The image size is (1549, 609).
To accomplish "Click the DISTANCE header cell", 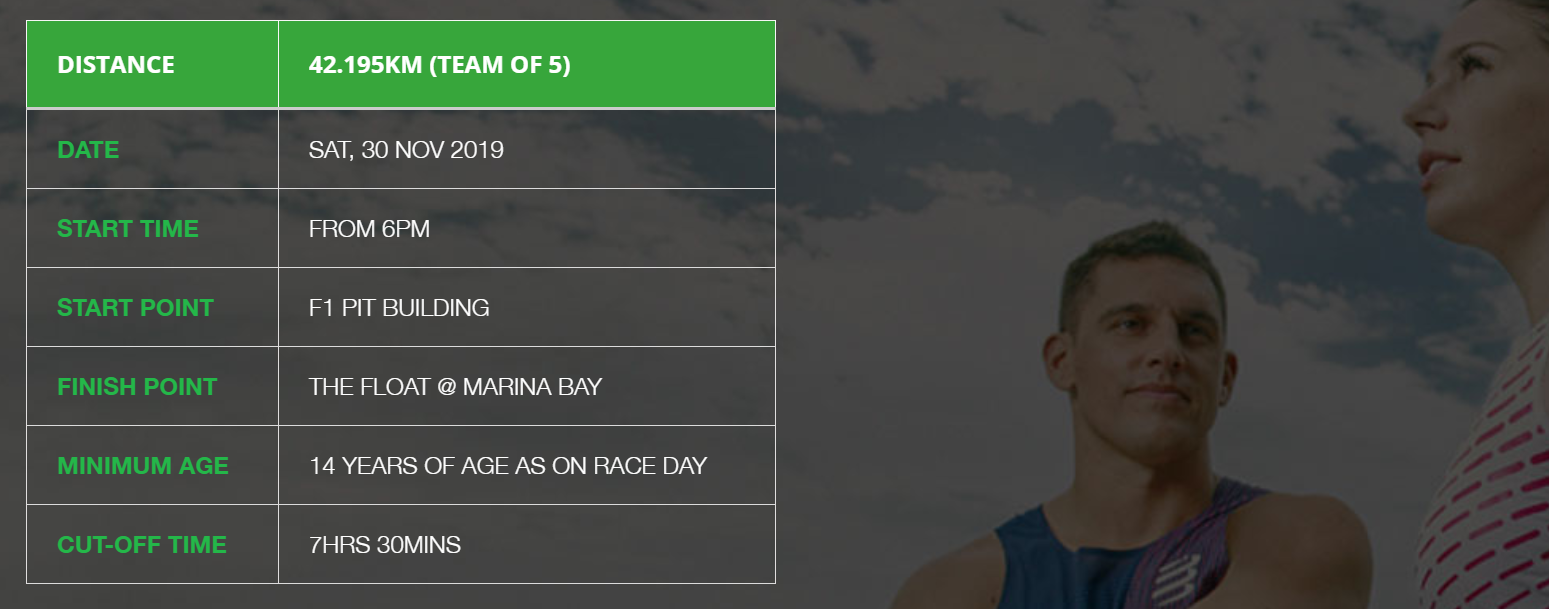I will (116, 65).
